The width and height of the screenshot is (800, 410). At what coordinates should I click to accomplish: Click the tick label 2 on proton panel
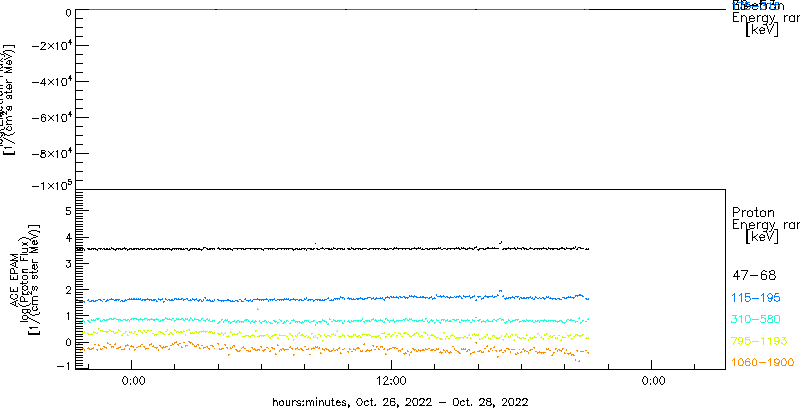tap(68, 290)
